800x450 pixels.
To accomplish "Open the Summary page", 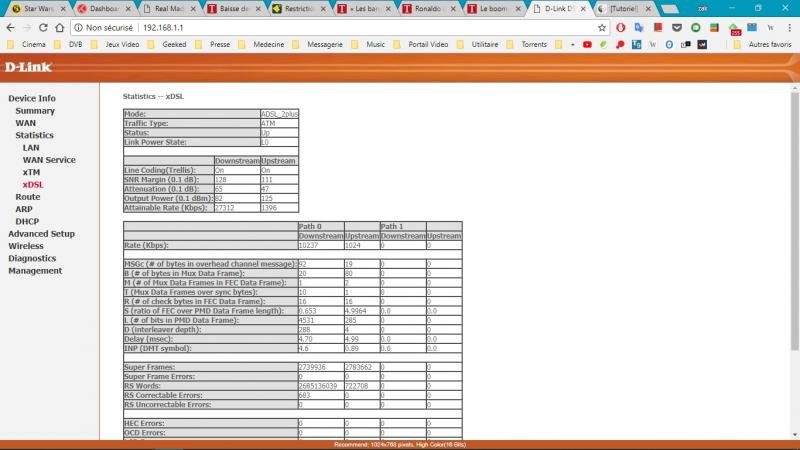I will (35, 111).
